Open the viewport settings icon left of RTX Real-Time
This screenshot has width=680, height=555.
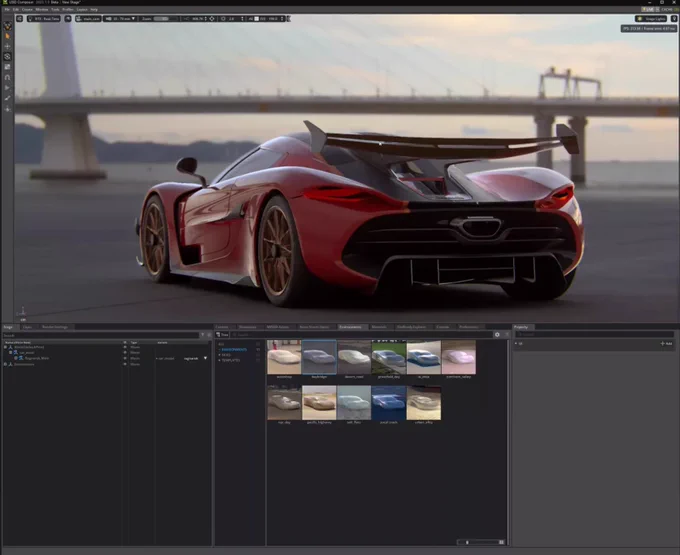click(20, 19)
